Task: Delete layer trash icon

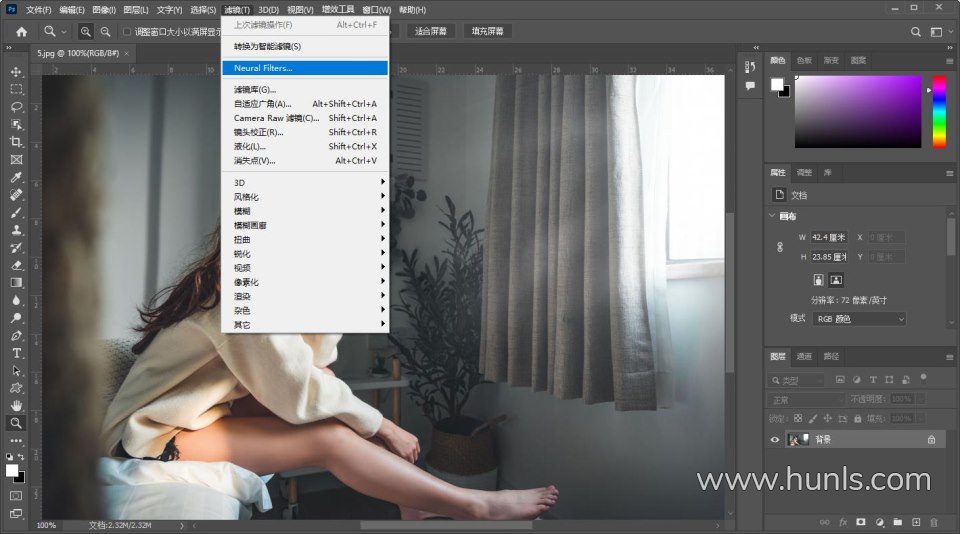Action: (x=934, y=522)
